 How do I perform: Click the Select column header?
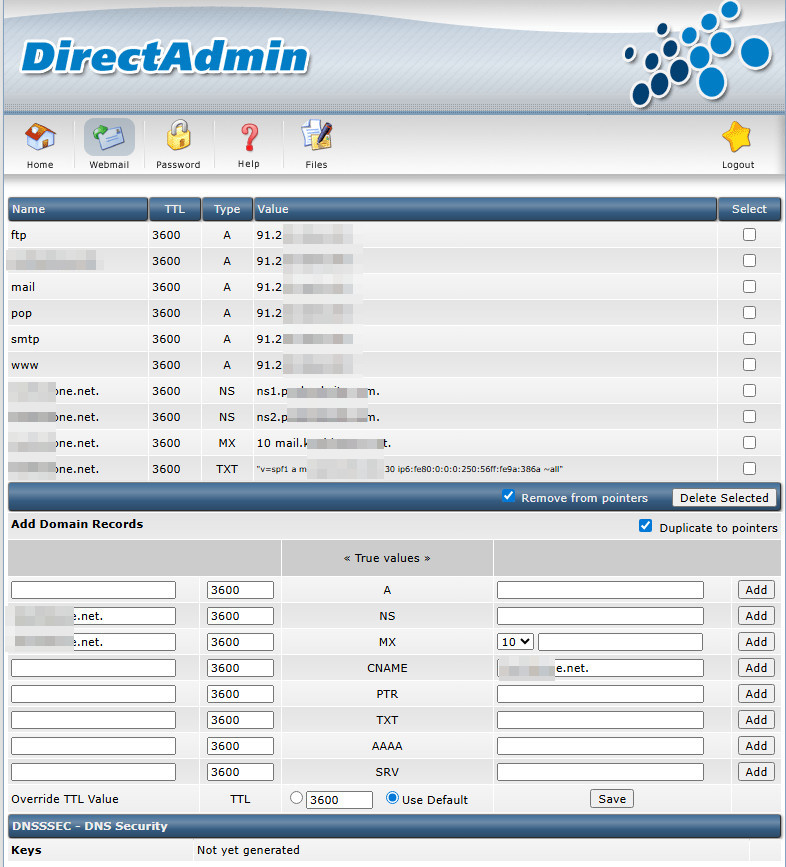pos(749,209)
